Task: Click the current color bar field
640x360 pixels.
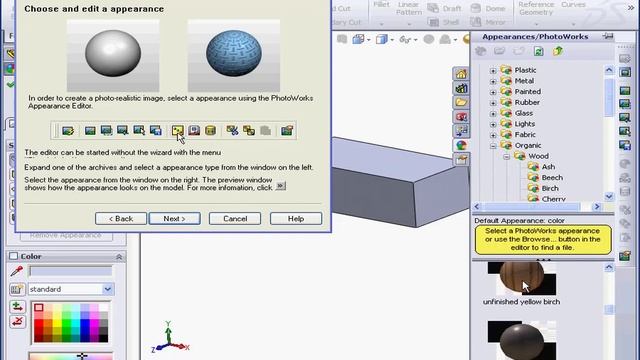Action: pyautogui.click(x=71, y=271)
